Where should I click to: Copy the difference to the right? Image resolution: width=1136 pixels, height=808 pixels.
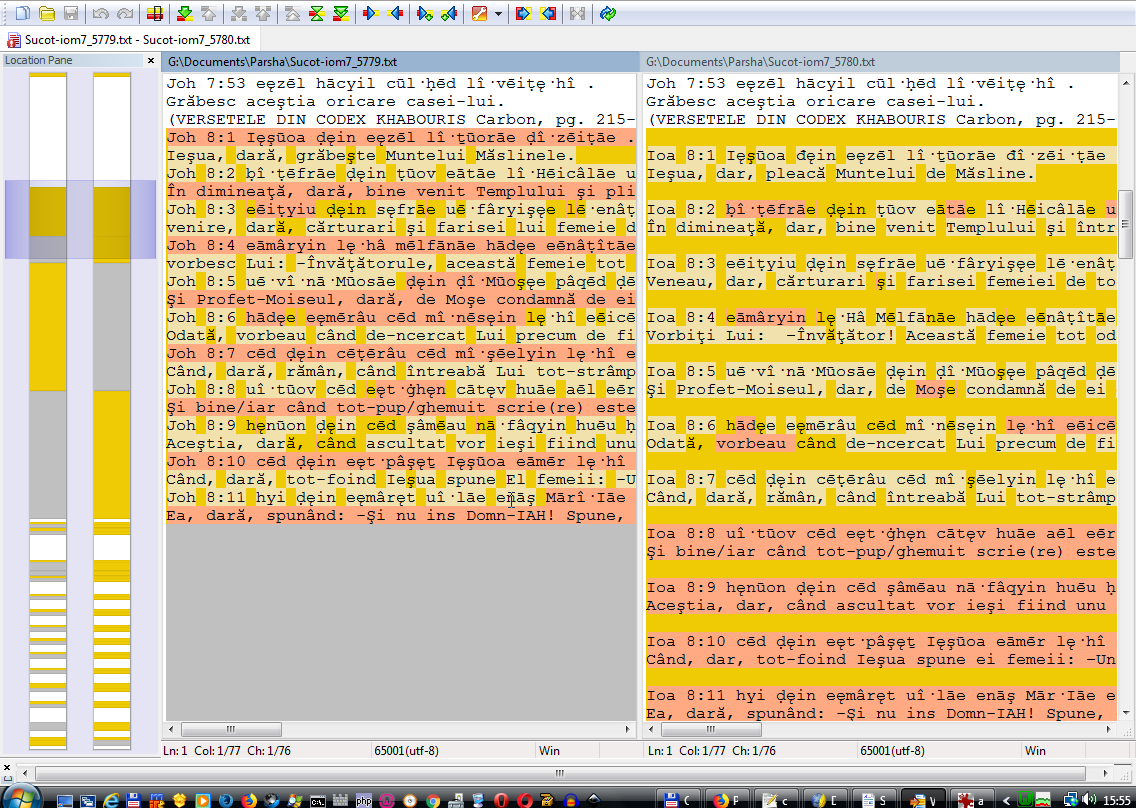pyautogui.click(x=370, y=14)
